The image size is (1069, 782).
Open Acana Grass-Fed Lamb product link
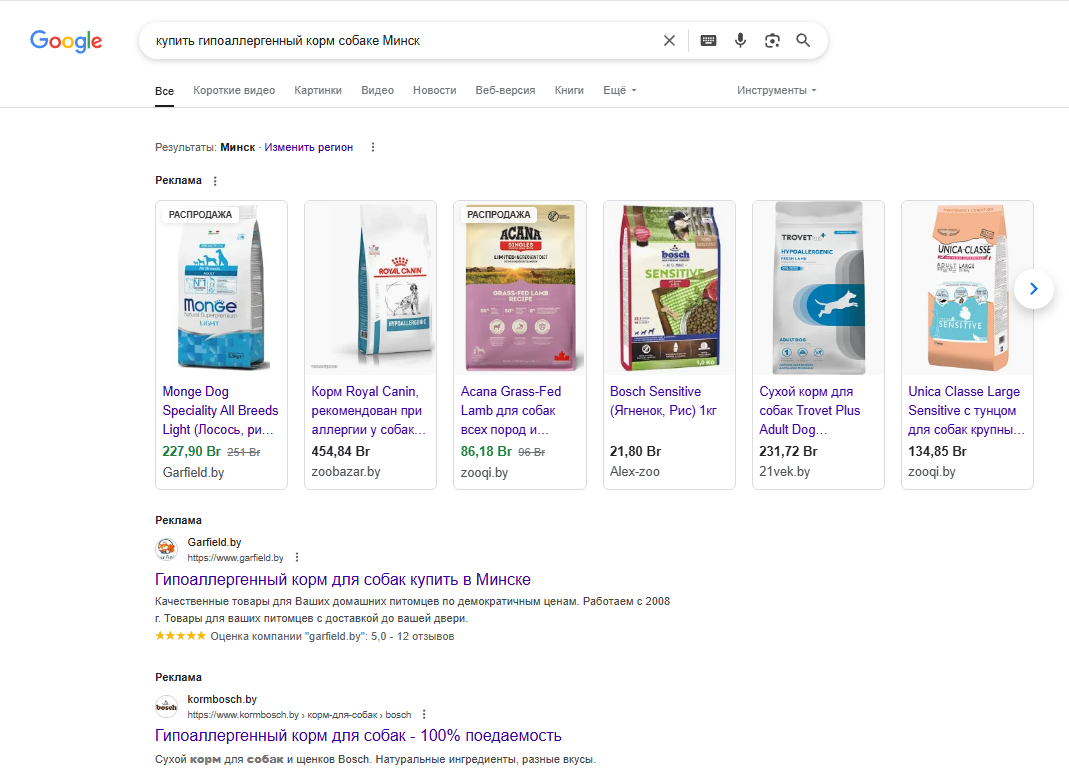coord(511,410)
